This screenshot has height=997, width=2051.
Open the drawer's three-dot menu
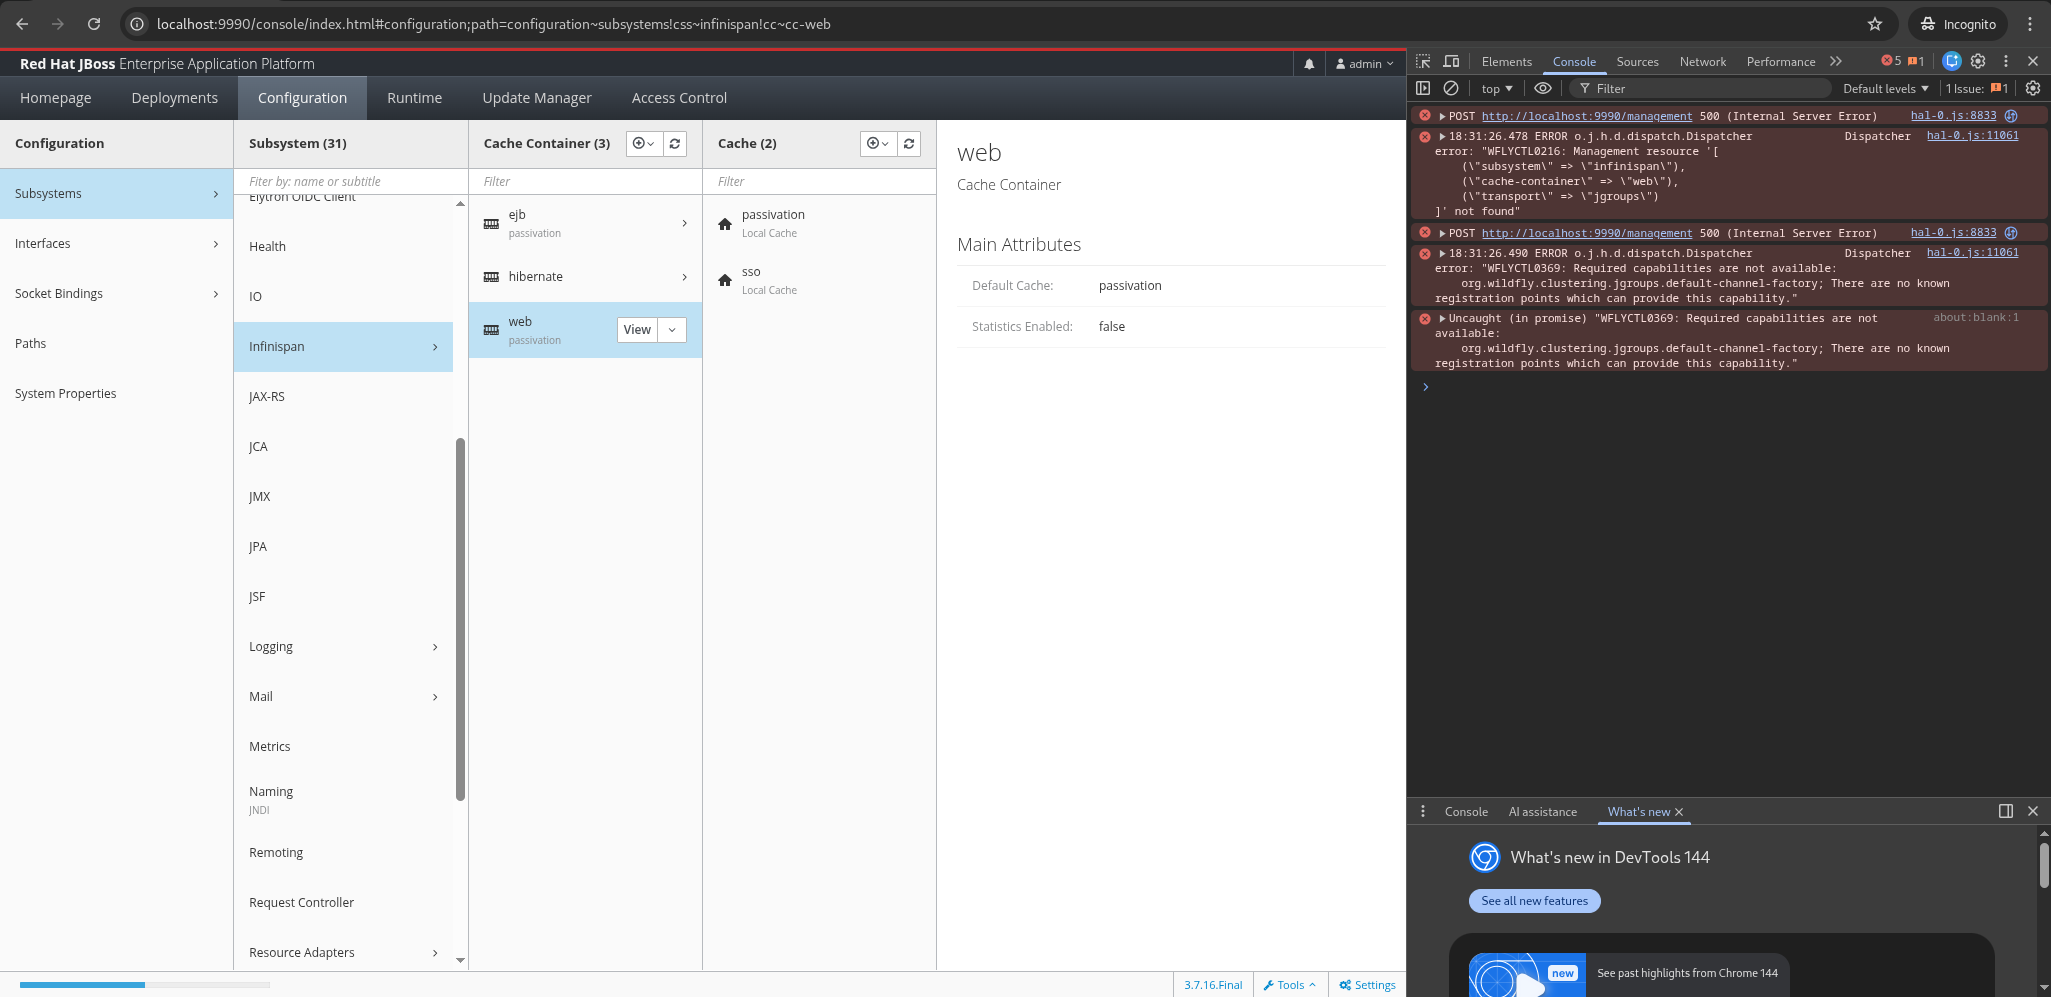(1423, 811)
